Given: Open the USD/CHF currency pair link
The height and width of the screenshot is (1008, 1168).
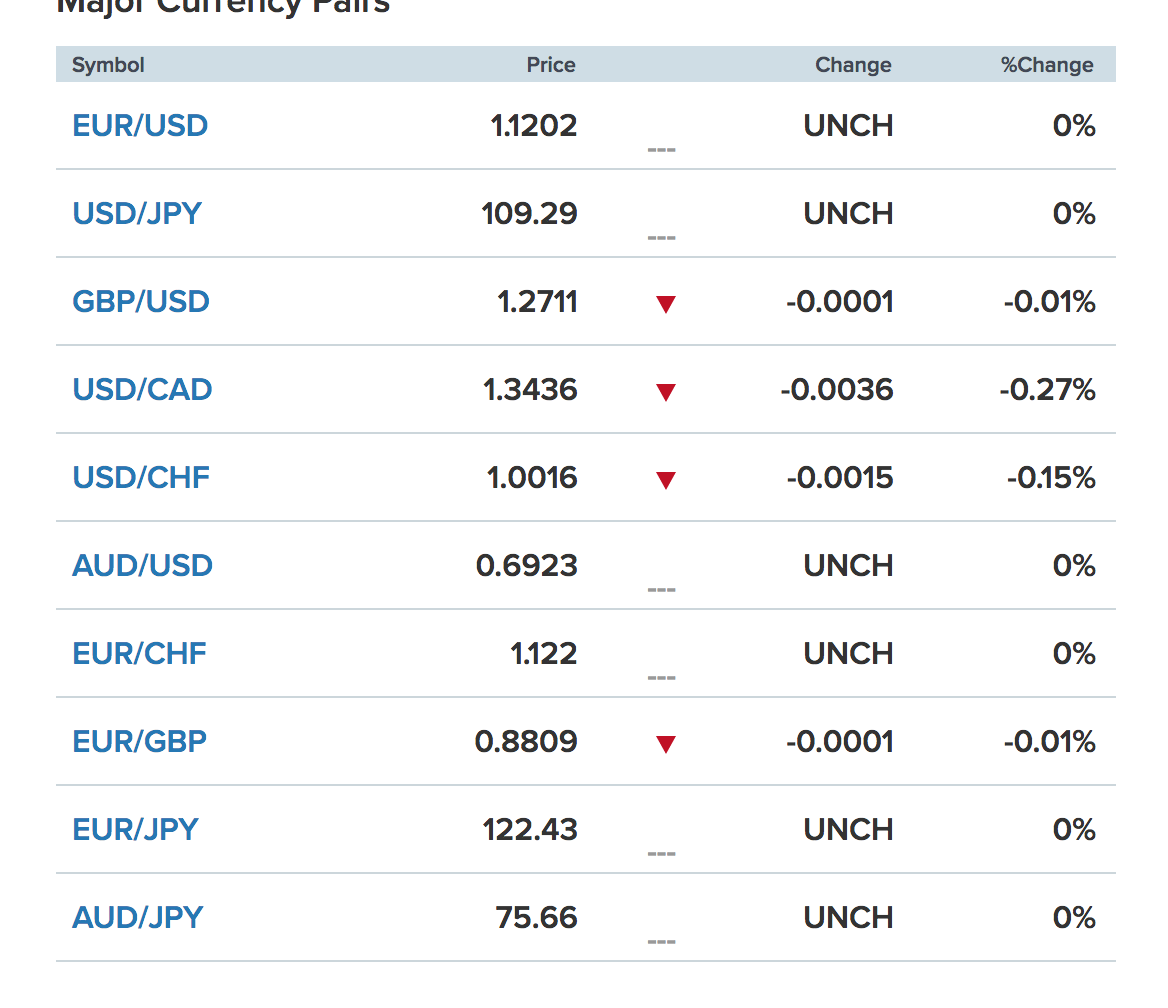Looking at the screenshot, I should [x=141, y=478].
